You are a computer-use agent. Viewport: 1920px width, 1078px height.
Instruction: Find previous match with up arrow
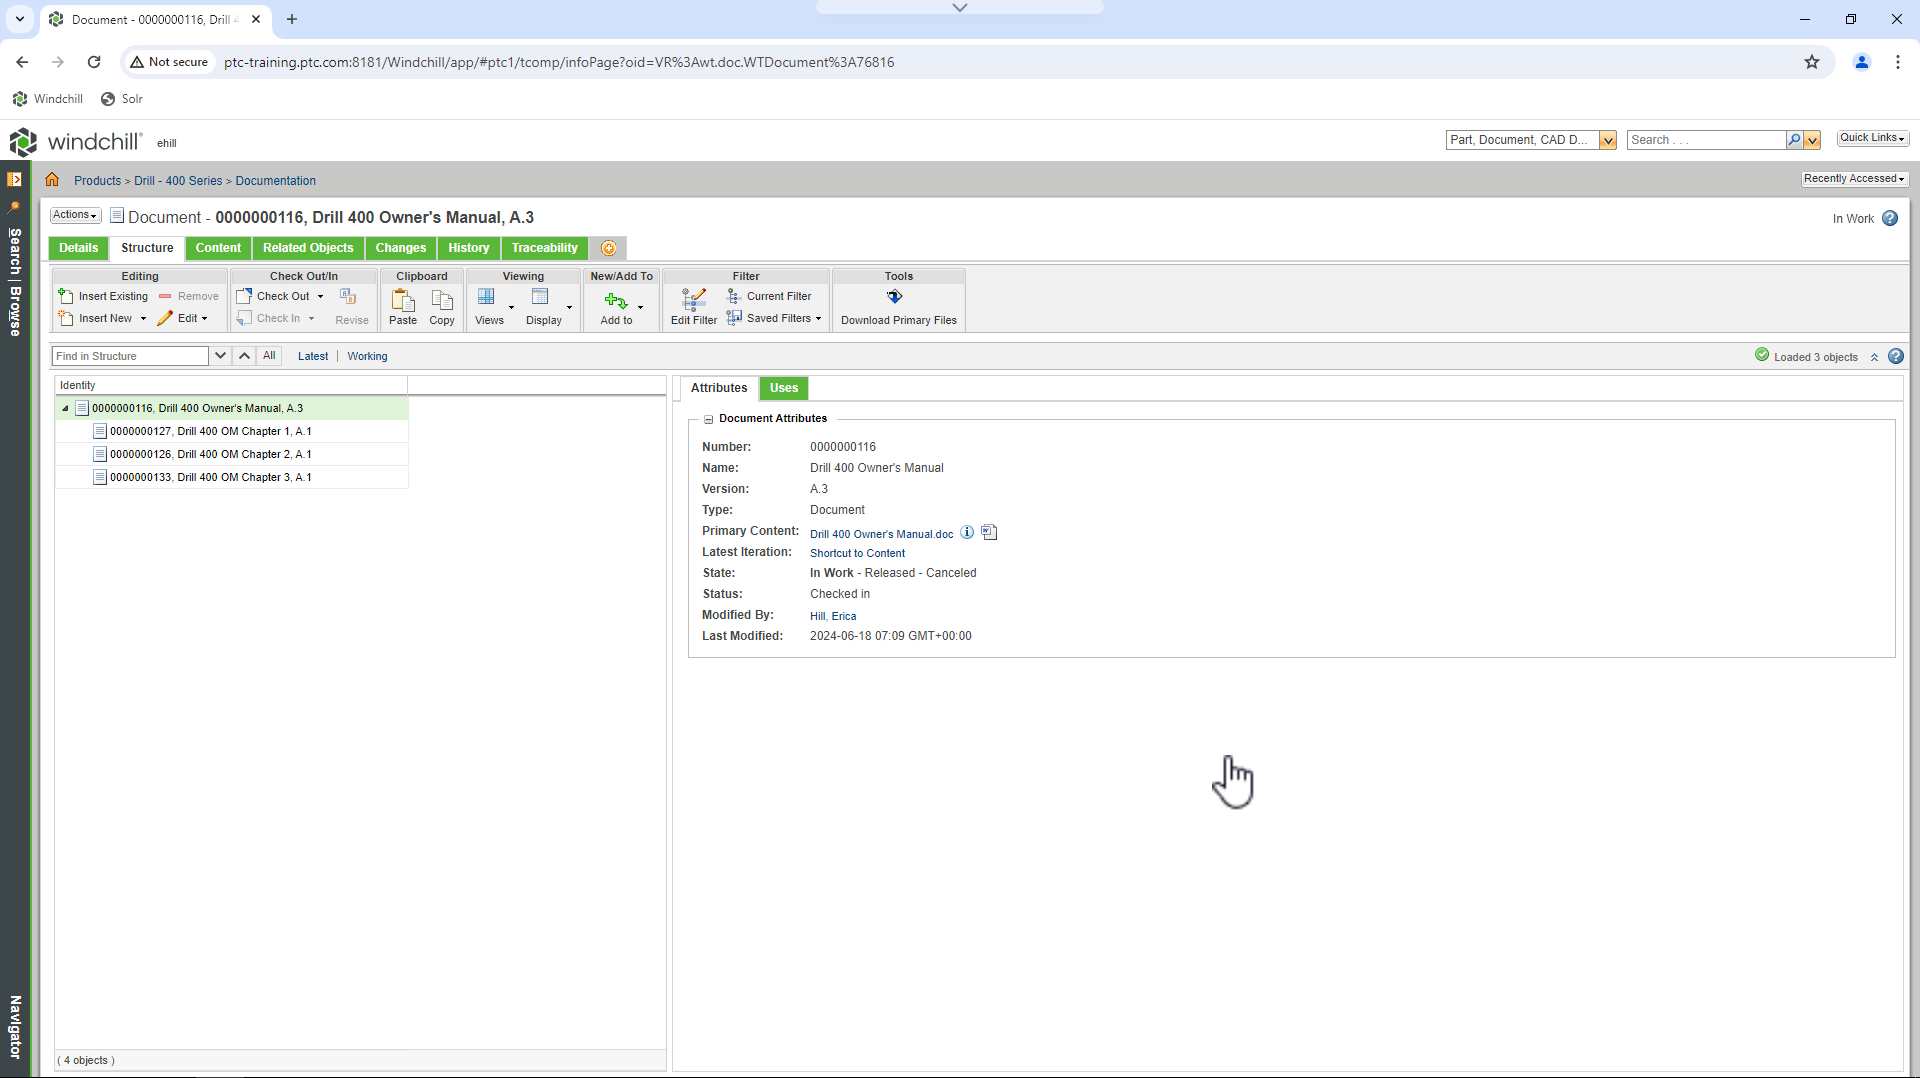coord(244,356)
